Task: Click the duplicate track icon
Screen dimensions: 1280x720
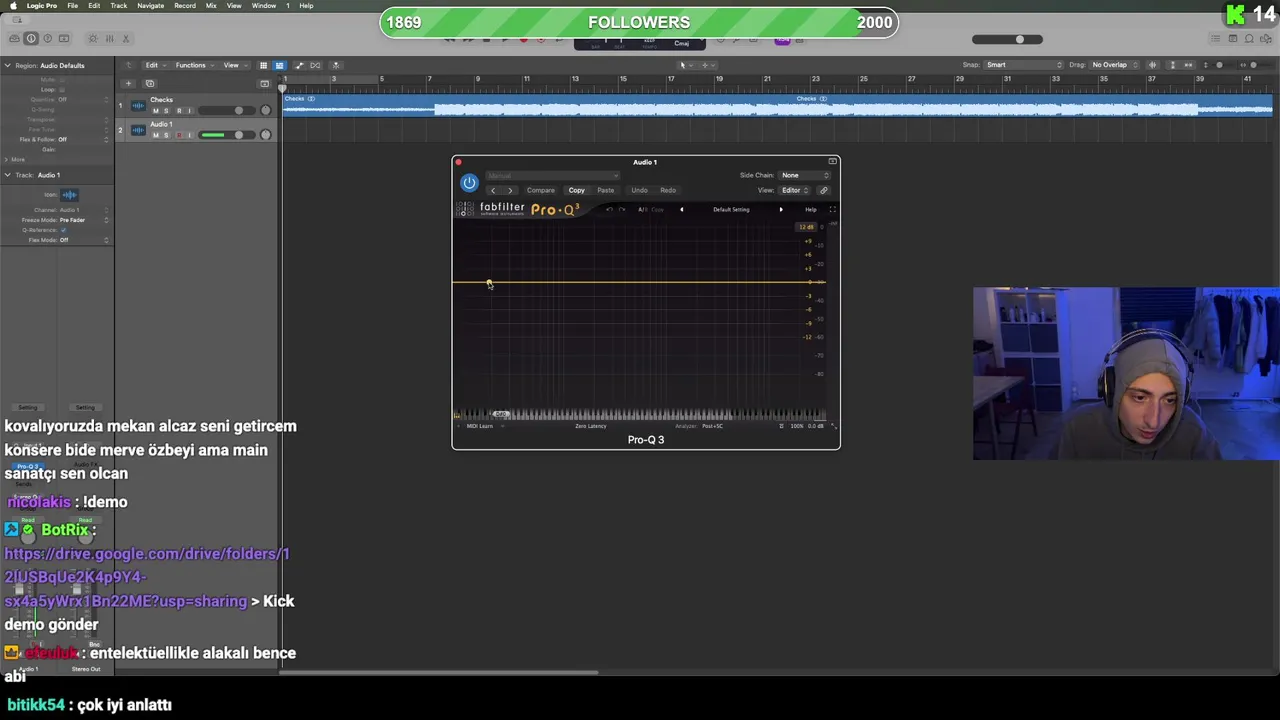Action: 150,83
